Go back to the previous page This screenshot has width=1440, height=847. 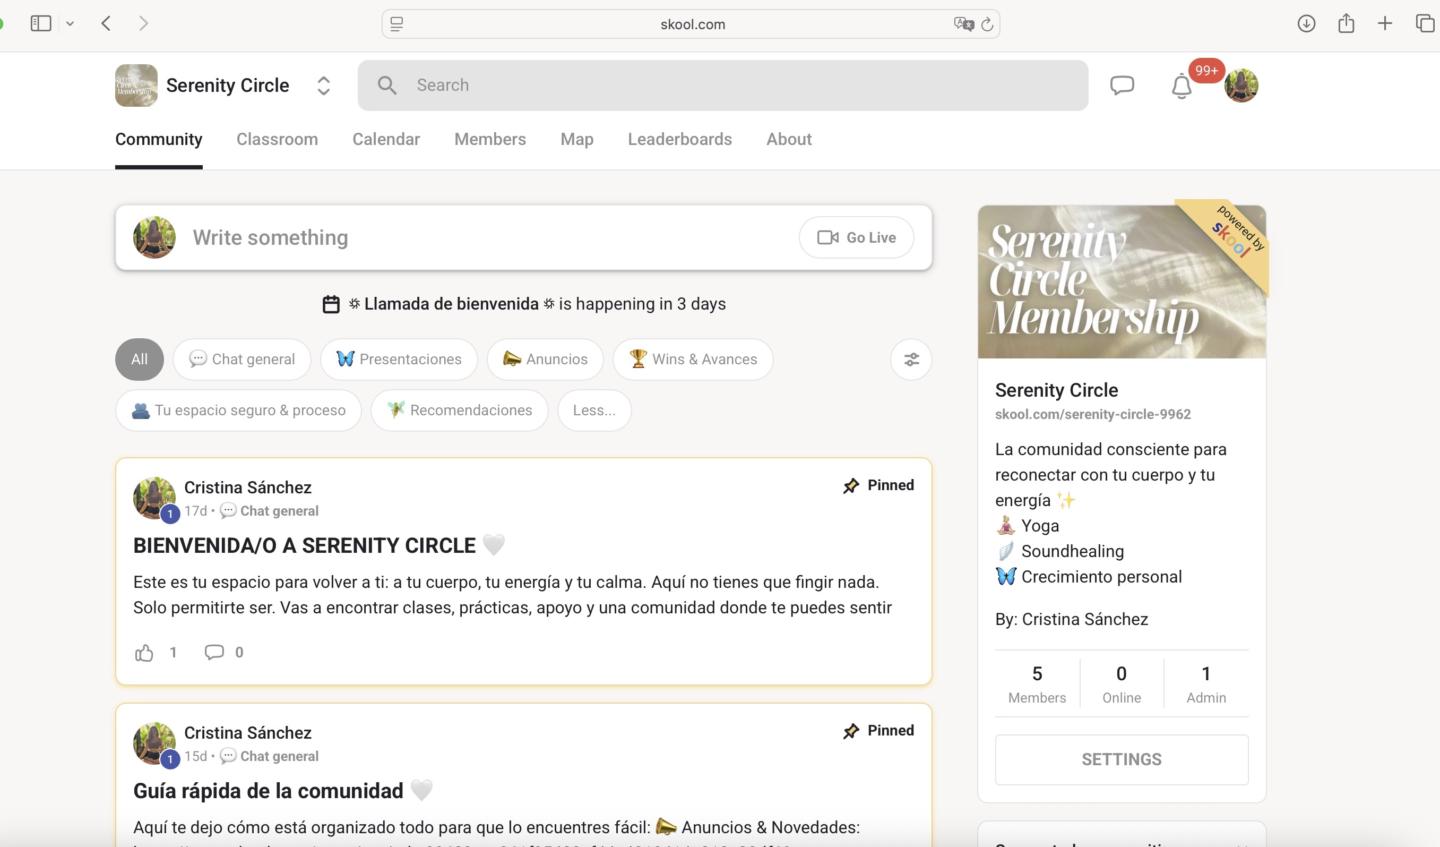click(106, 23)
